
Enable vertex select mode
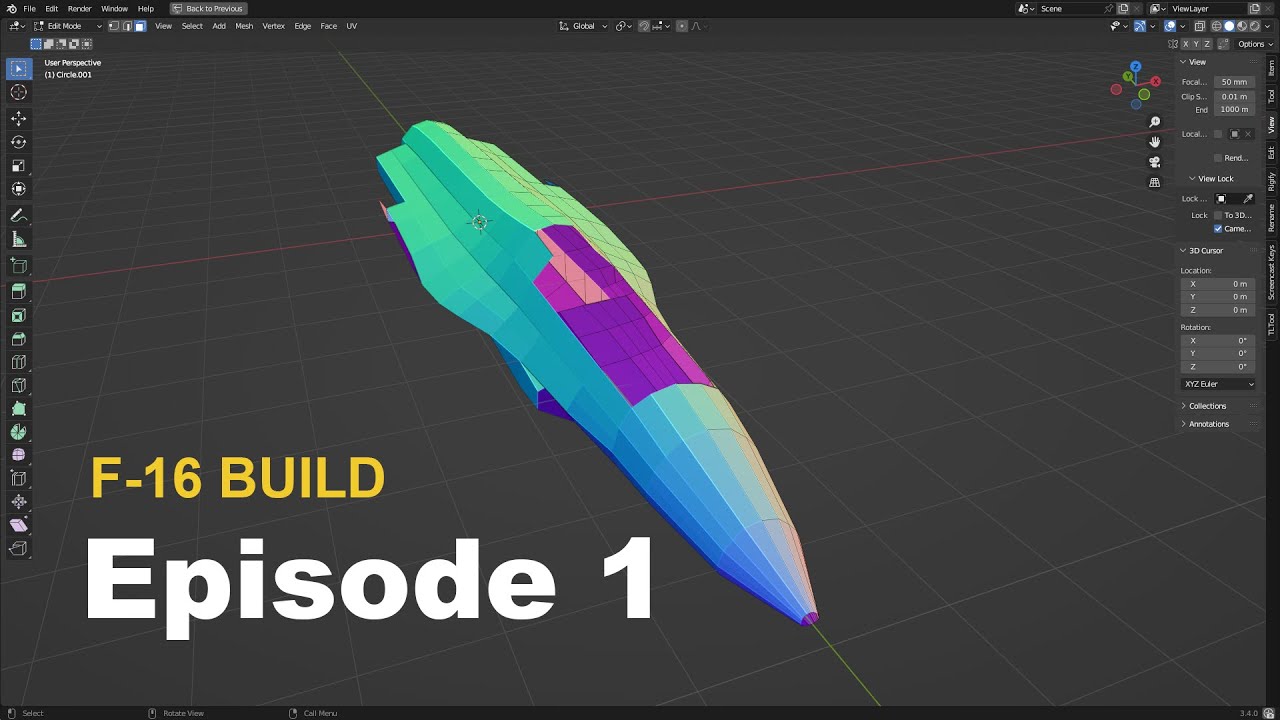[114, 26]
